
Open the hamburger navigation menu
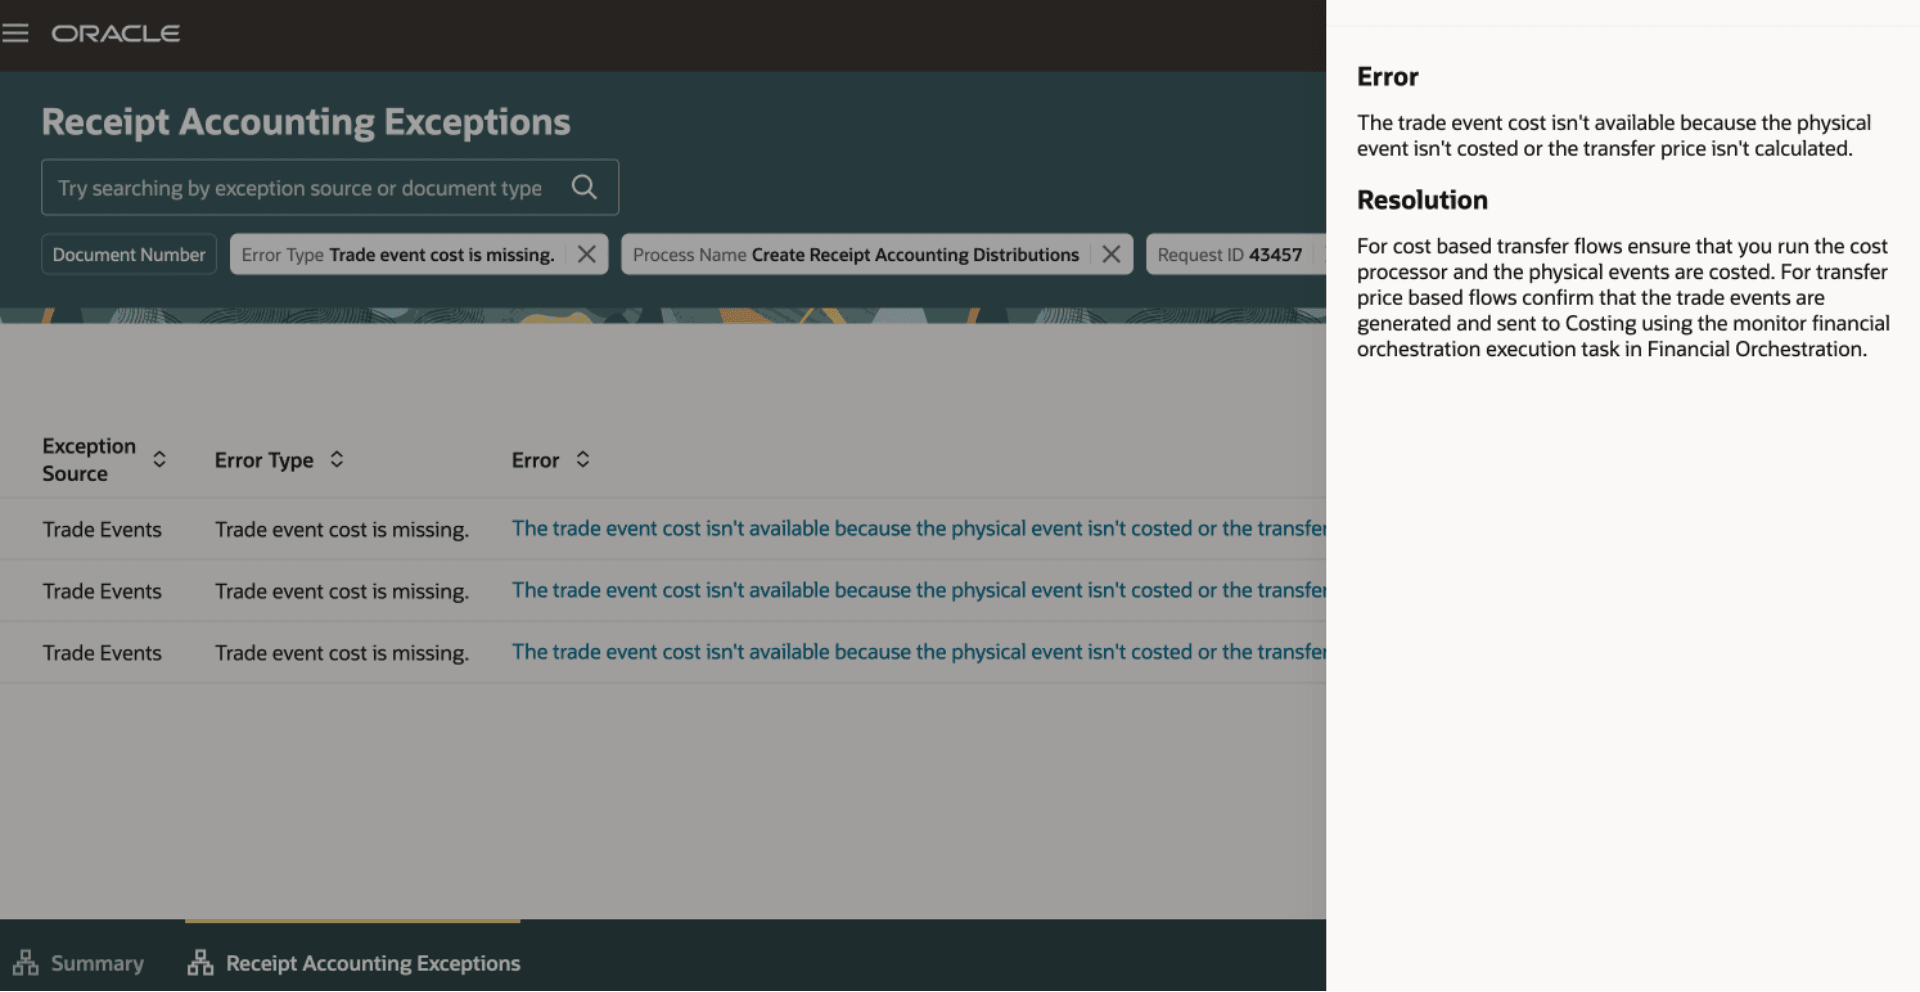(15, 33)
